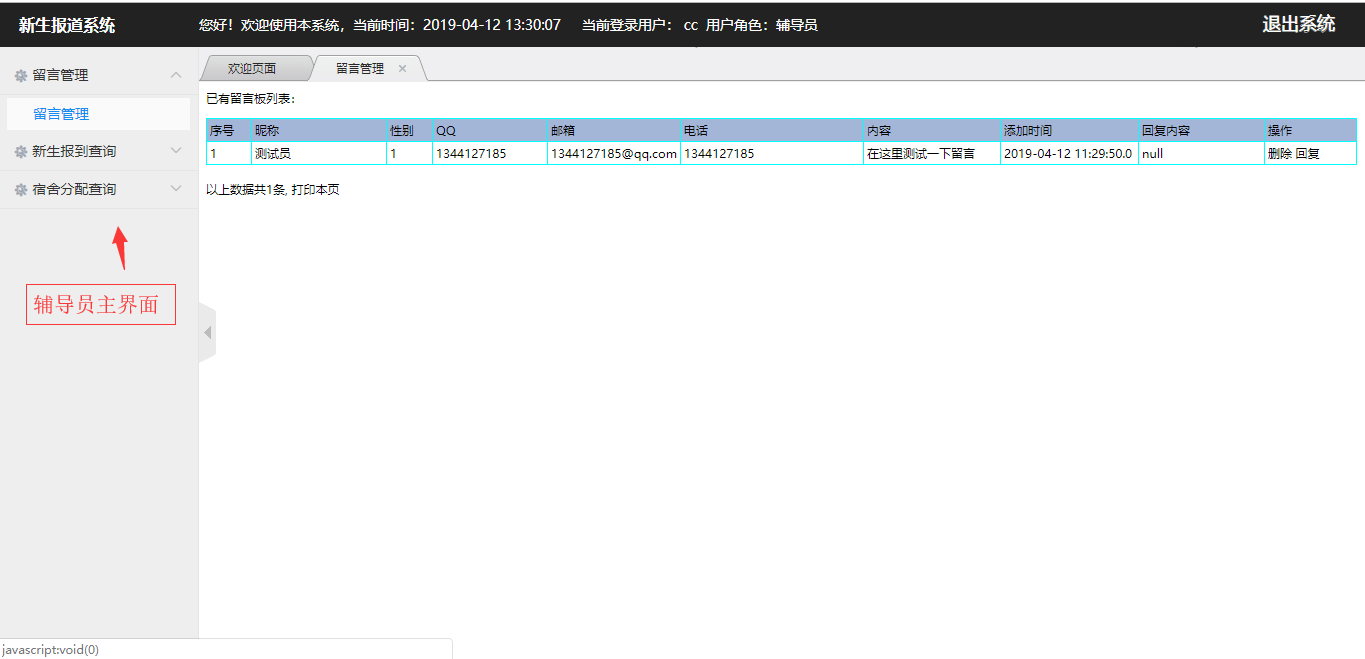Click the 测试员 nickname cell
Image resolution: width=1365 pixels, height=659 pixels.
[x=273, y=154]
